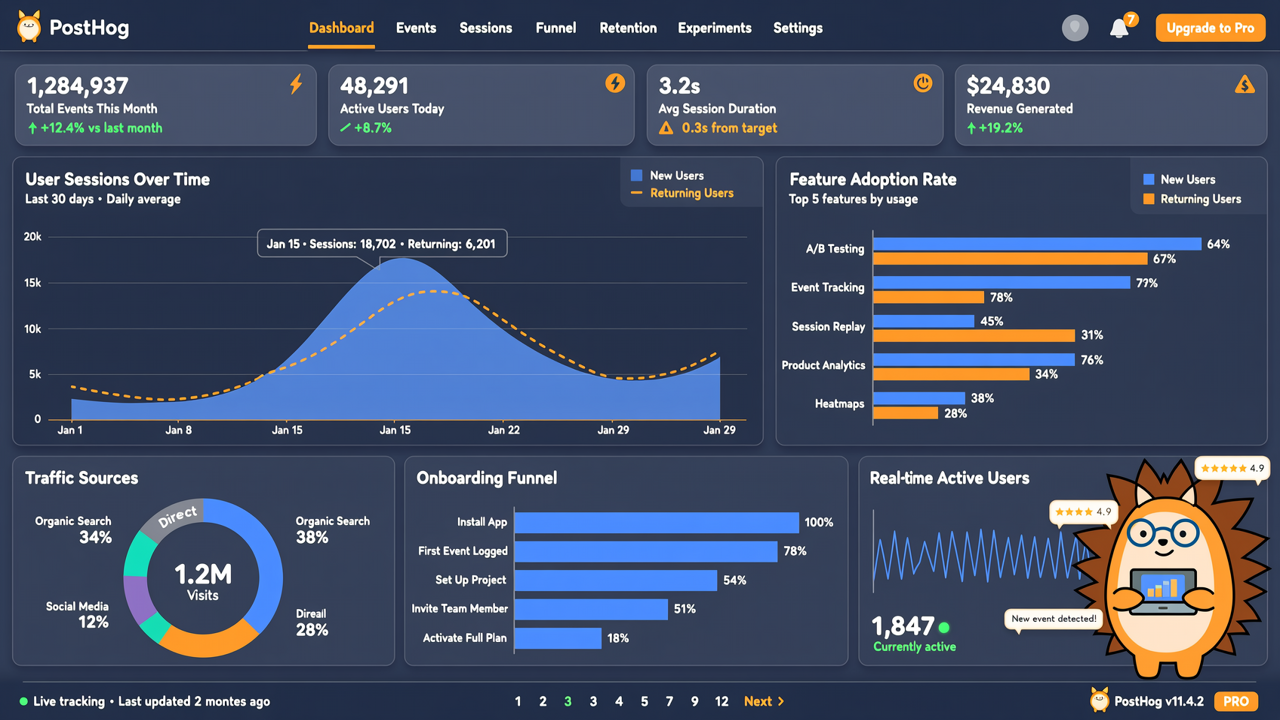Go to the Funnel tab
This screenshot has height=720, width=1280.
[556, 28]
